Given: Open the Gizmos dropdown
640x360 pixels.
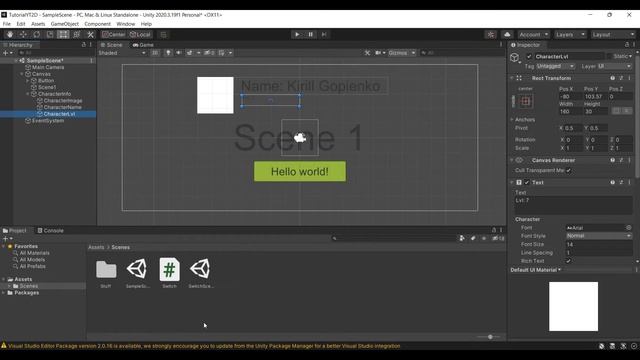Looking at the screenshot, I should coord(401,53).
